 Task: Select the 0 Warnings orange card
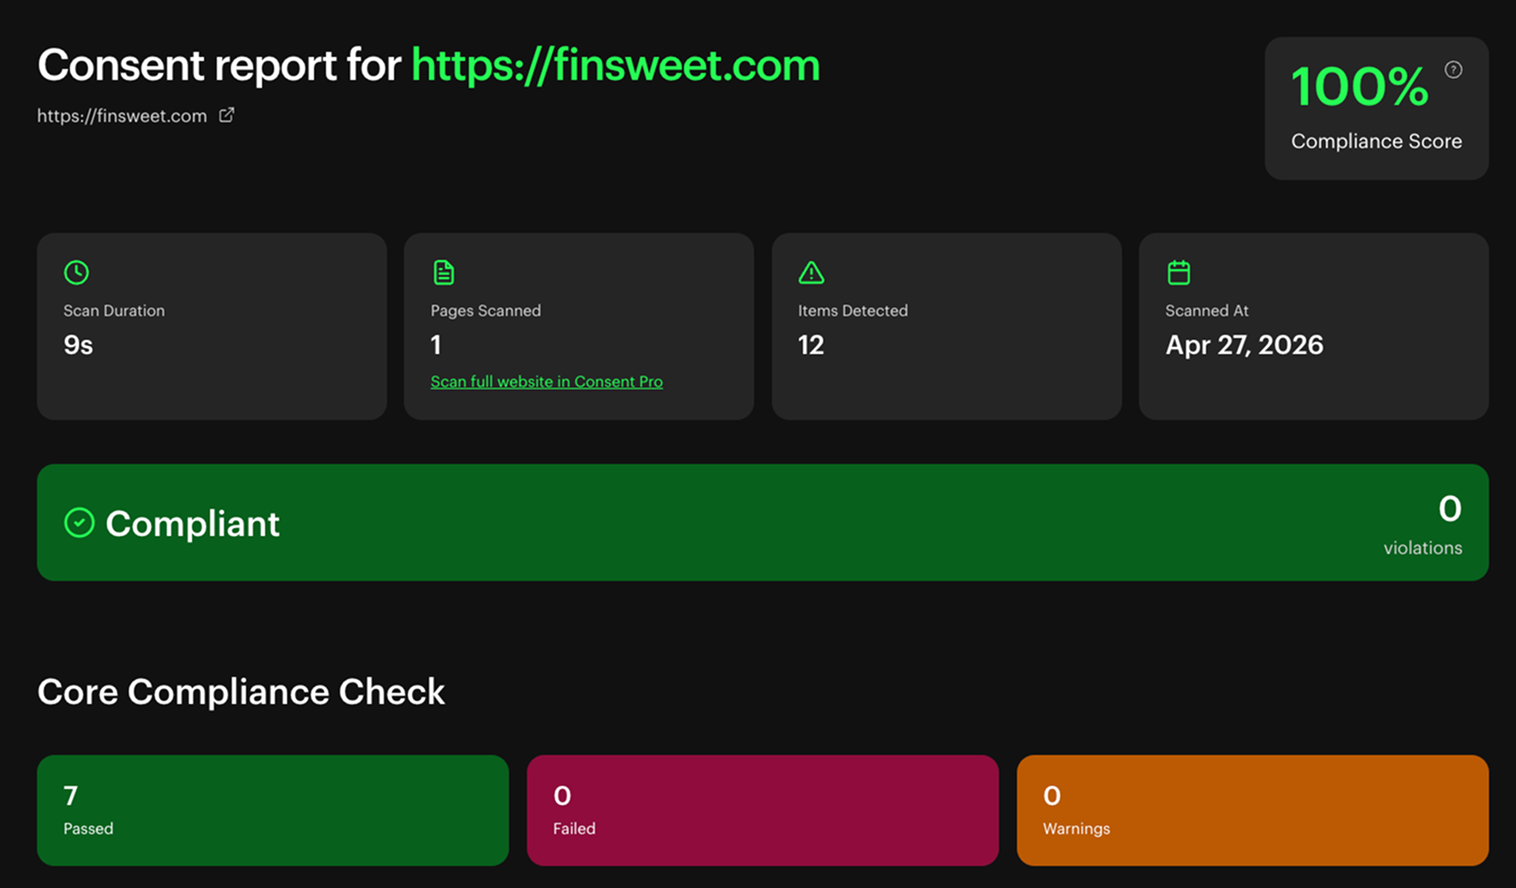[1253, 810]
